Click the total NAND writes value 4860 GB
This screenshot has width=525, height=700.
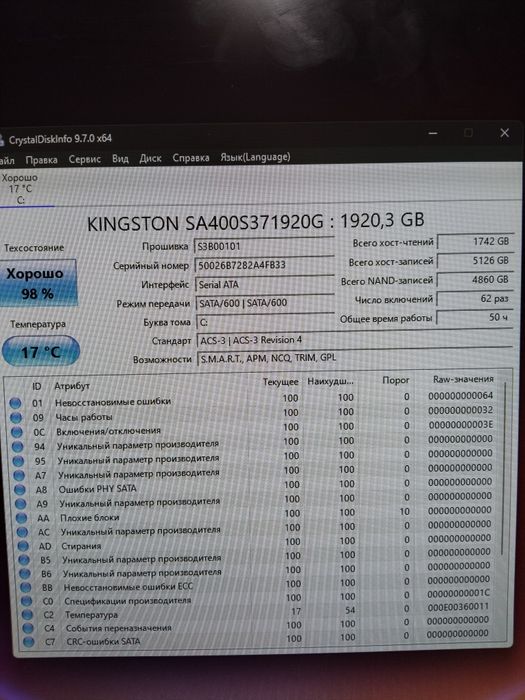(475, 279)
